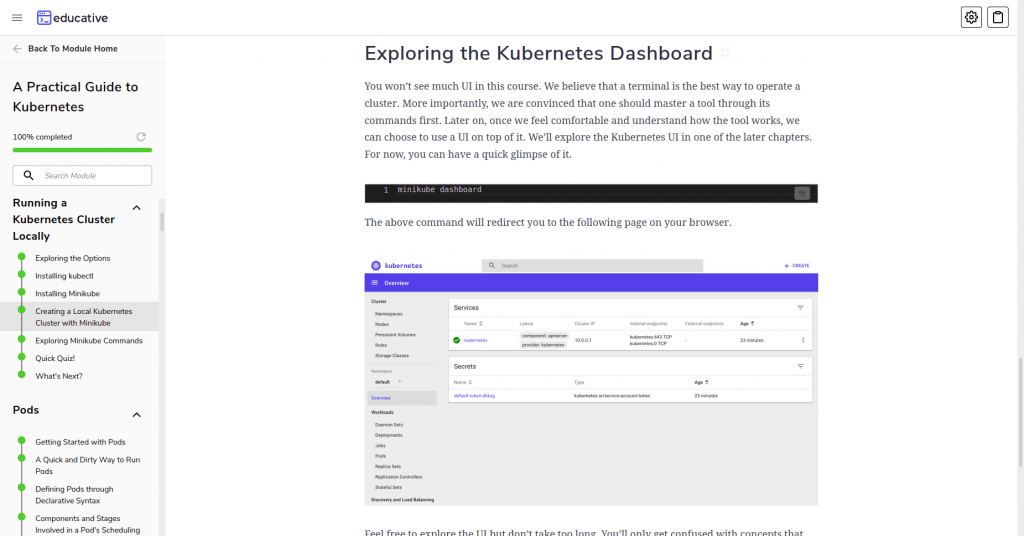Screen dimensions: 1024x536
Task: Copy the minikube dashboard code
Action: tap(802, 193)
